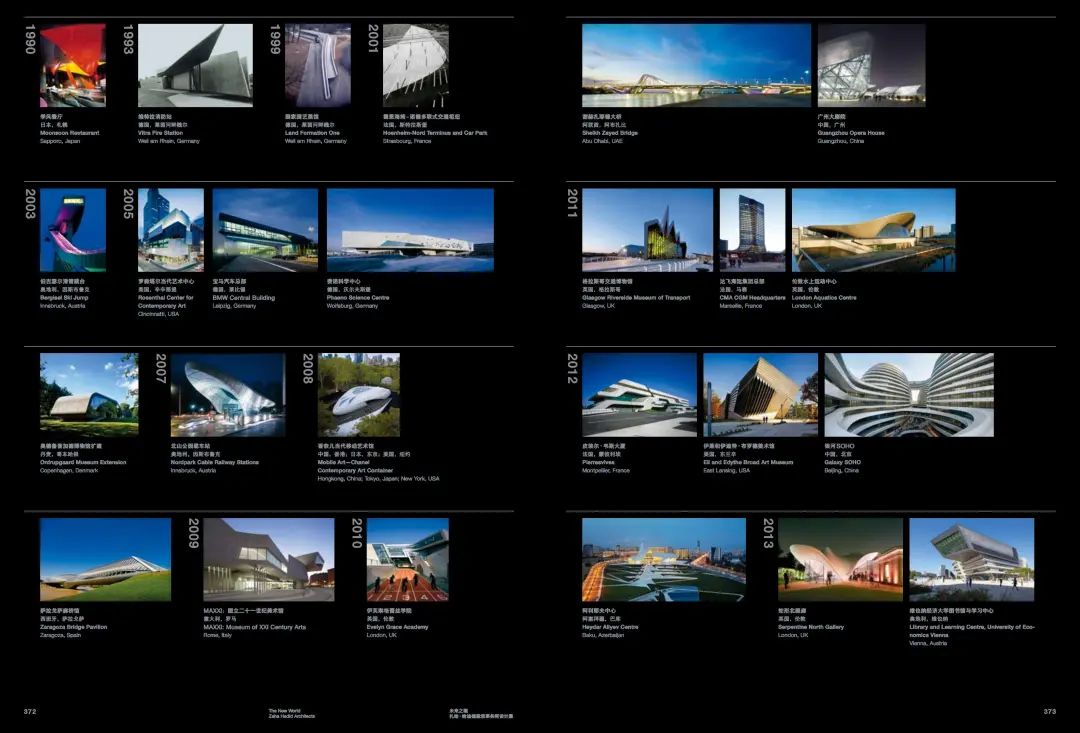
Task: Click the 'Wolfsburg, Germany' caption line
Action: [352, 306]
